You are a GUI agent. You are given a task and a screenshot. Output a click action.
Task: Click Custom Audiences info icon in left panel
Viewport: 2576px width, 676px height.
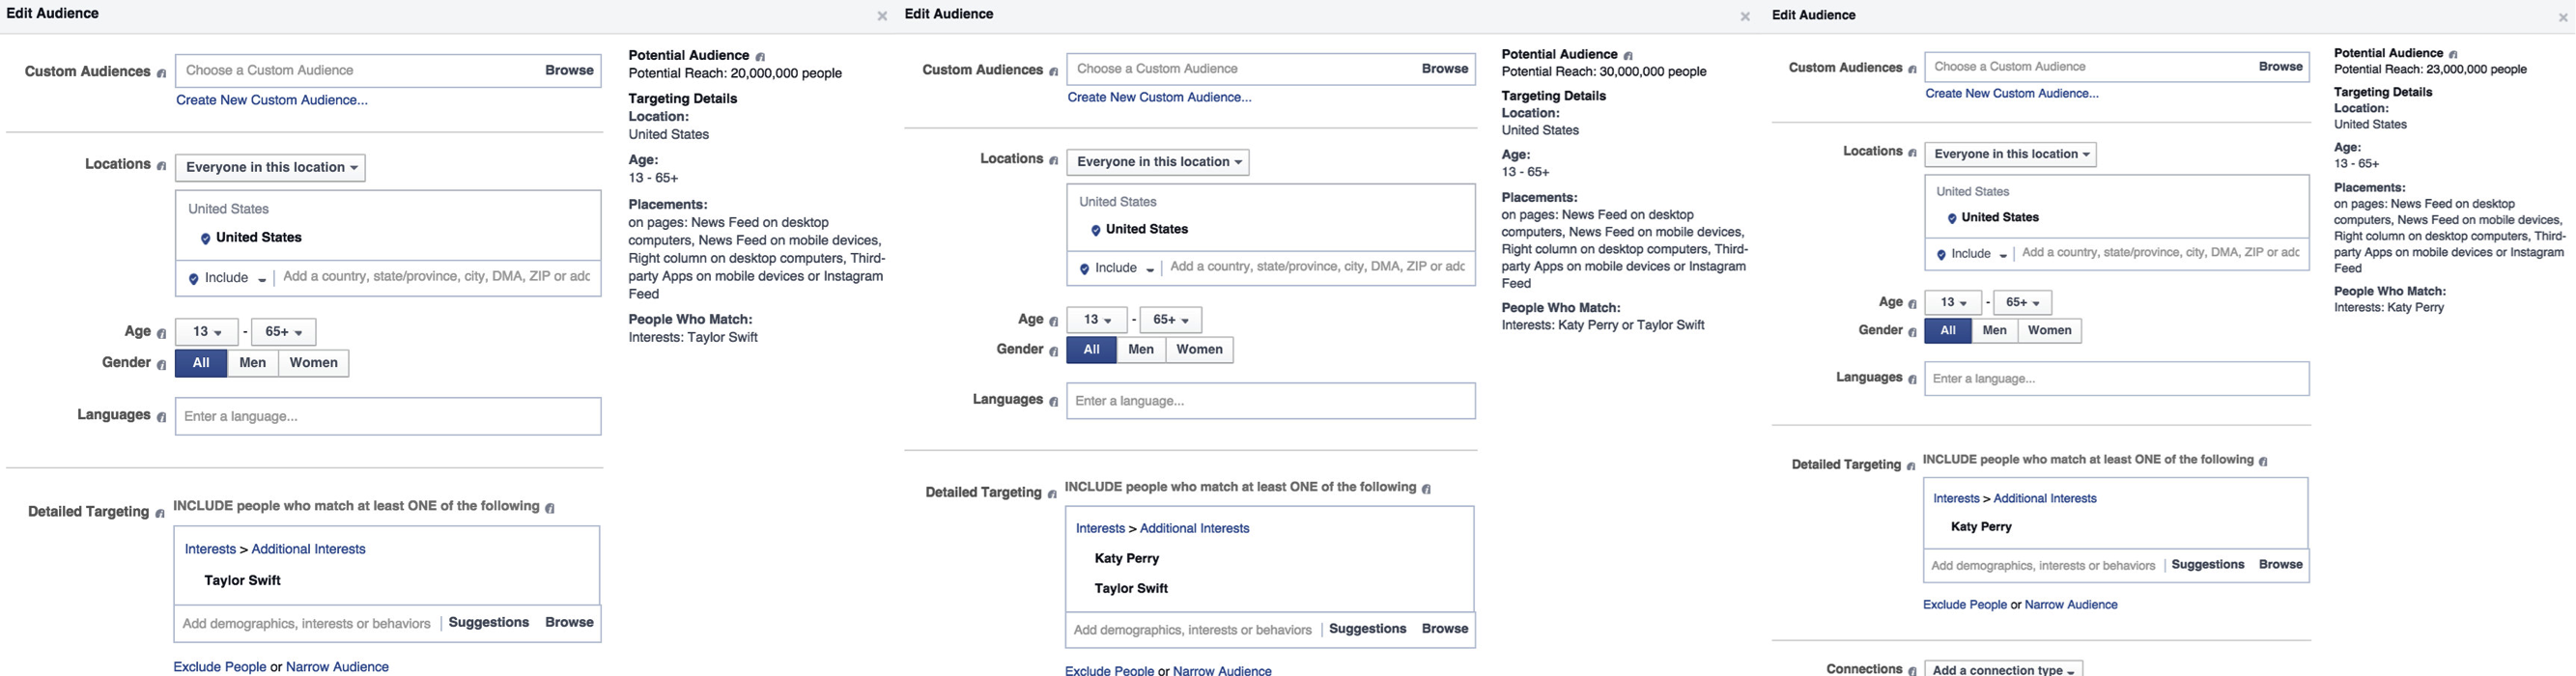(x=161, y=73)
